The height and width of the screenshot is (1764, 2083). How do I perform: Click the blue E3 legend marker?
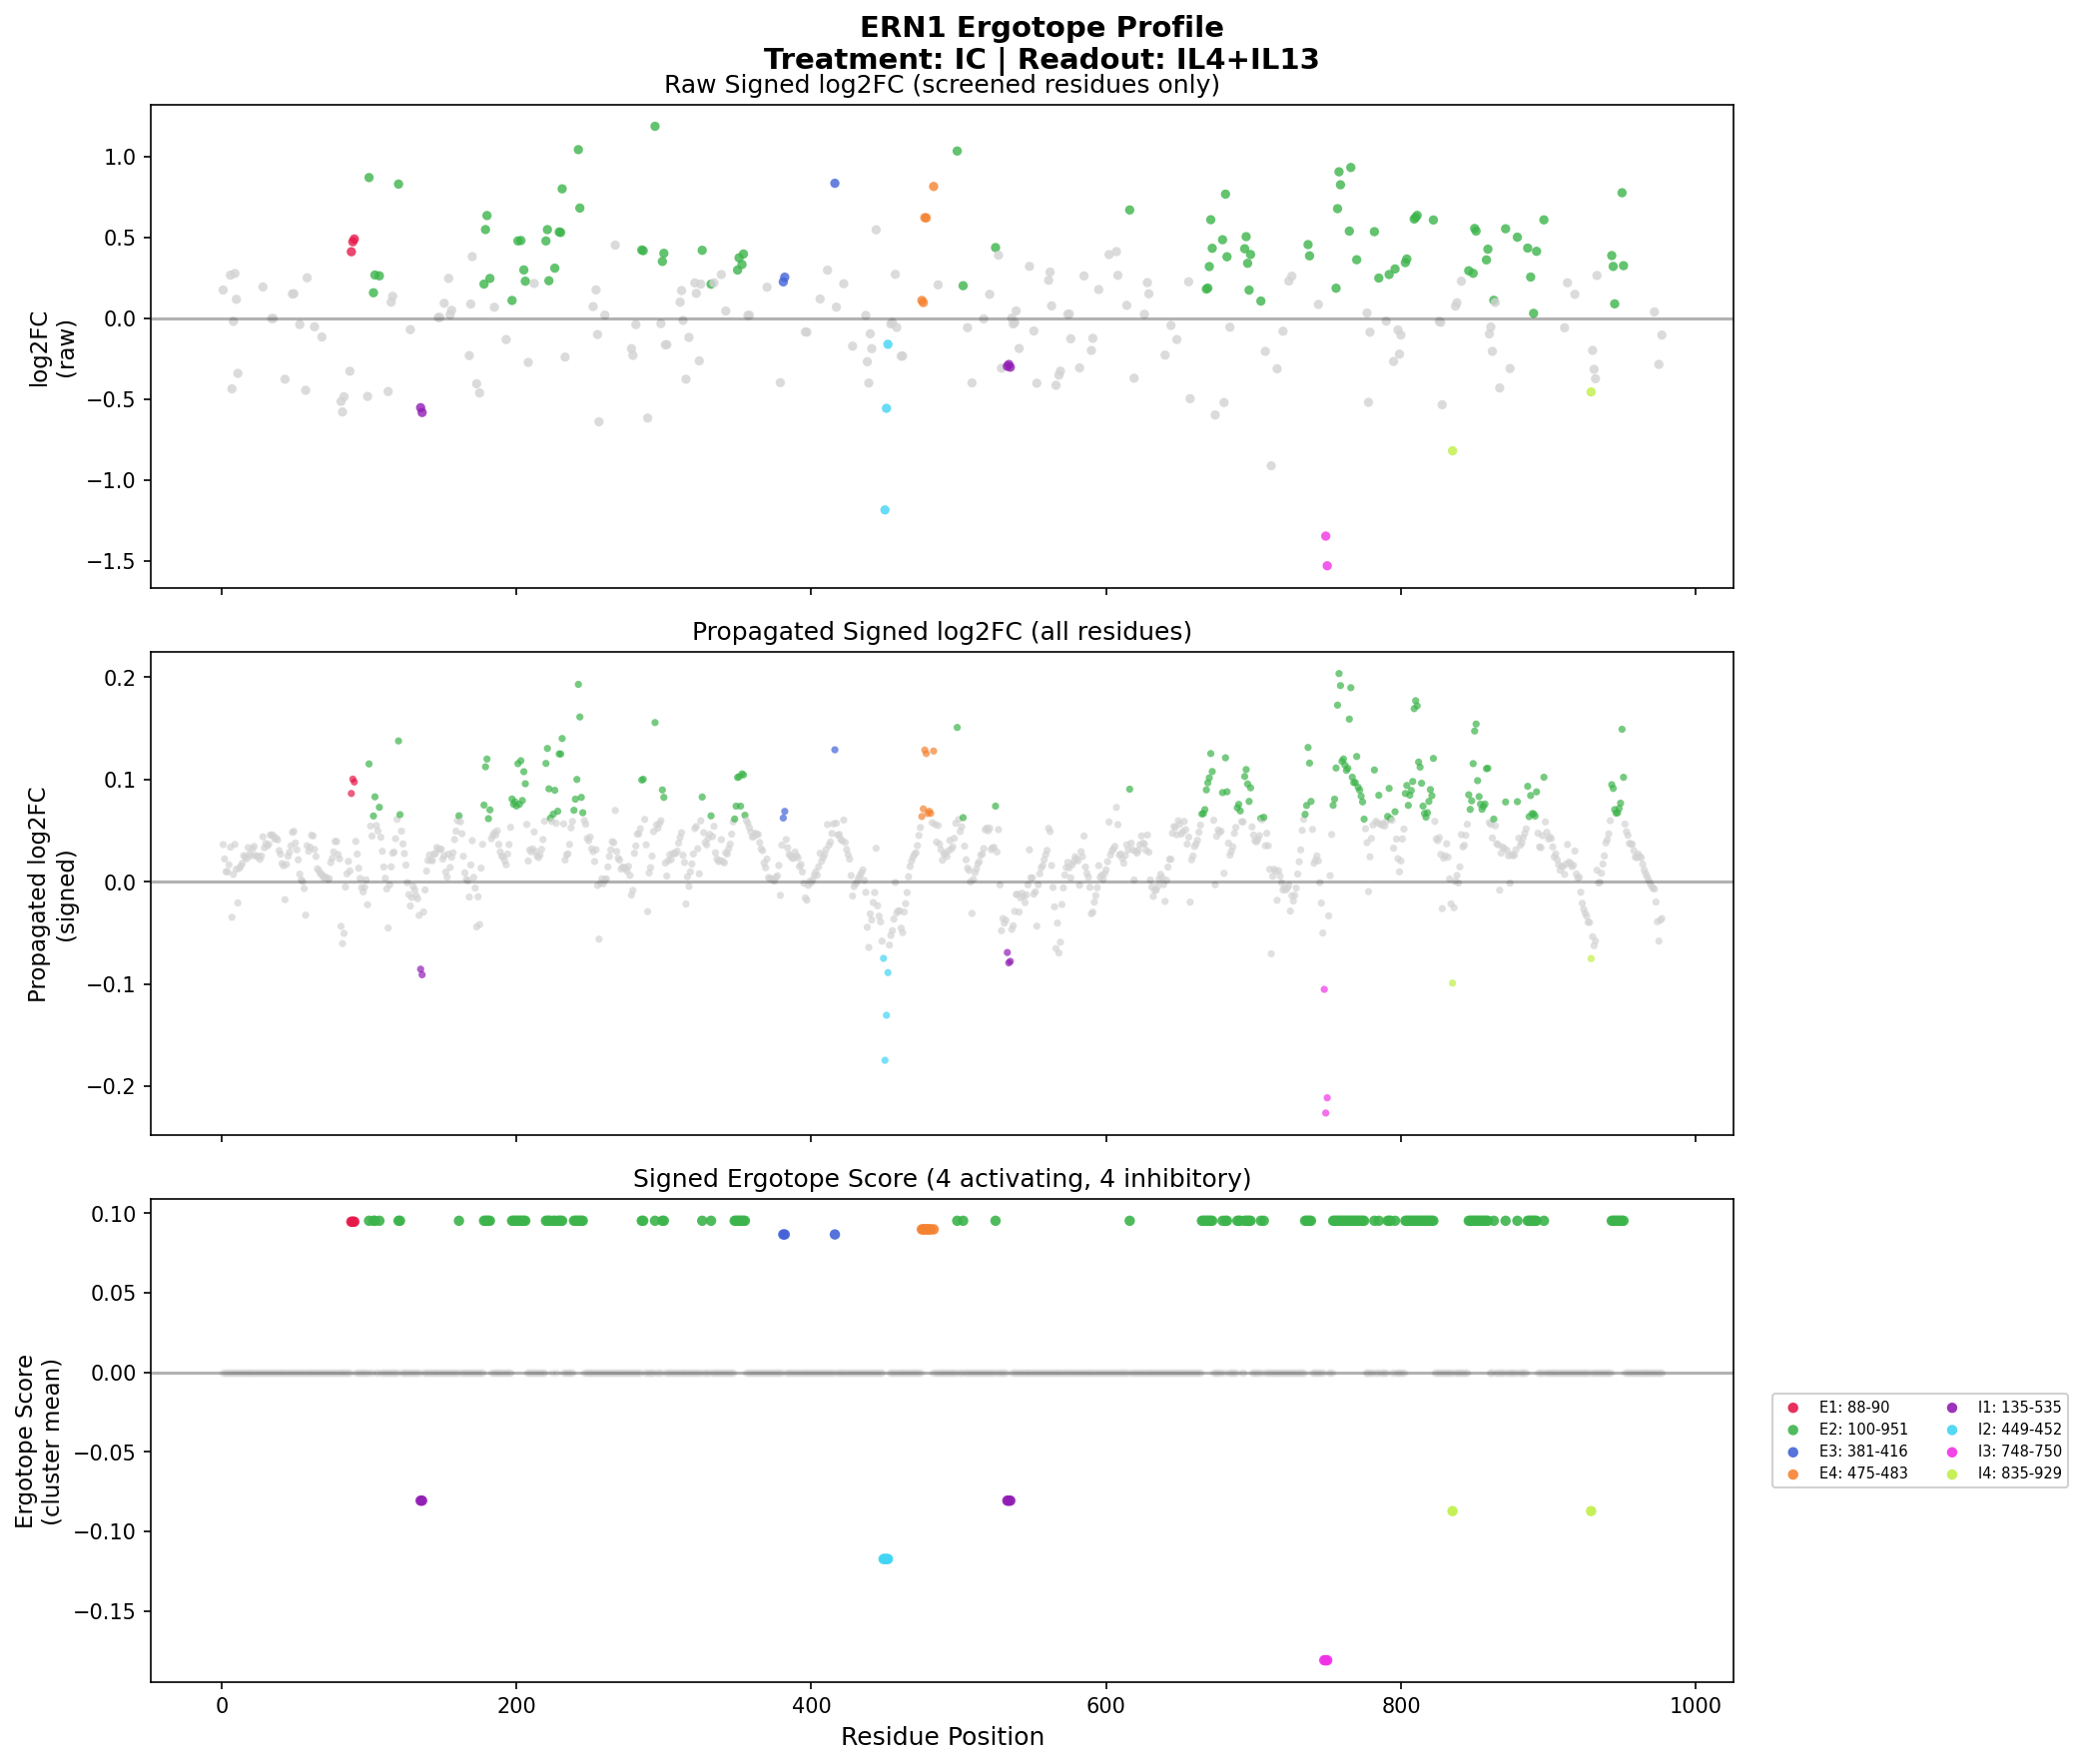pyautogui.click(x=1793, y=1452)
